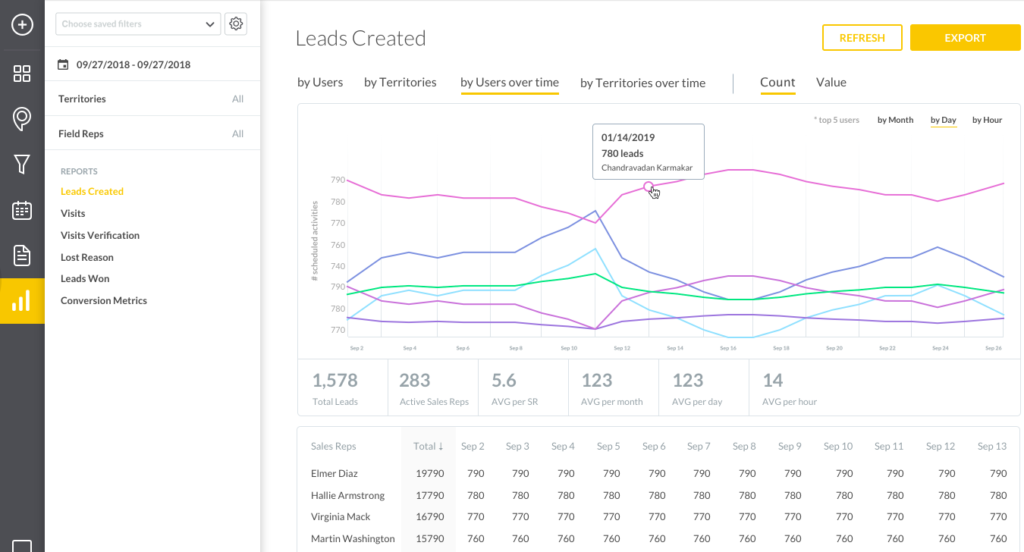1024x552 pixels.
Task: Open Leads Created report
Action: [92, 191]
